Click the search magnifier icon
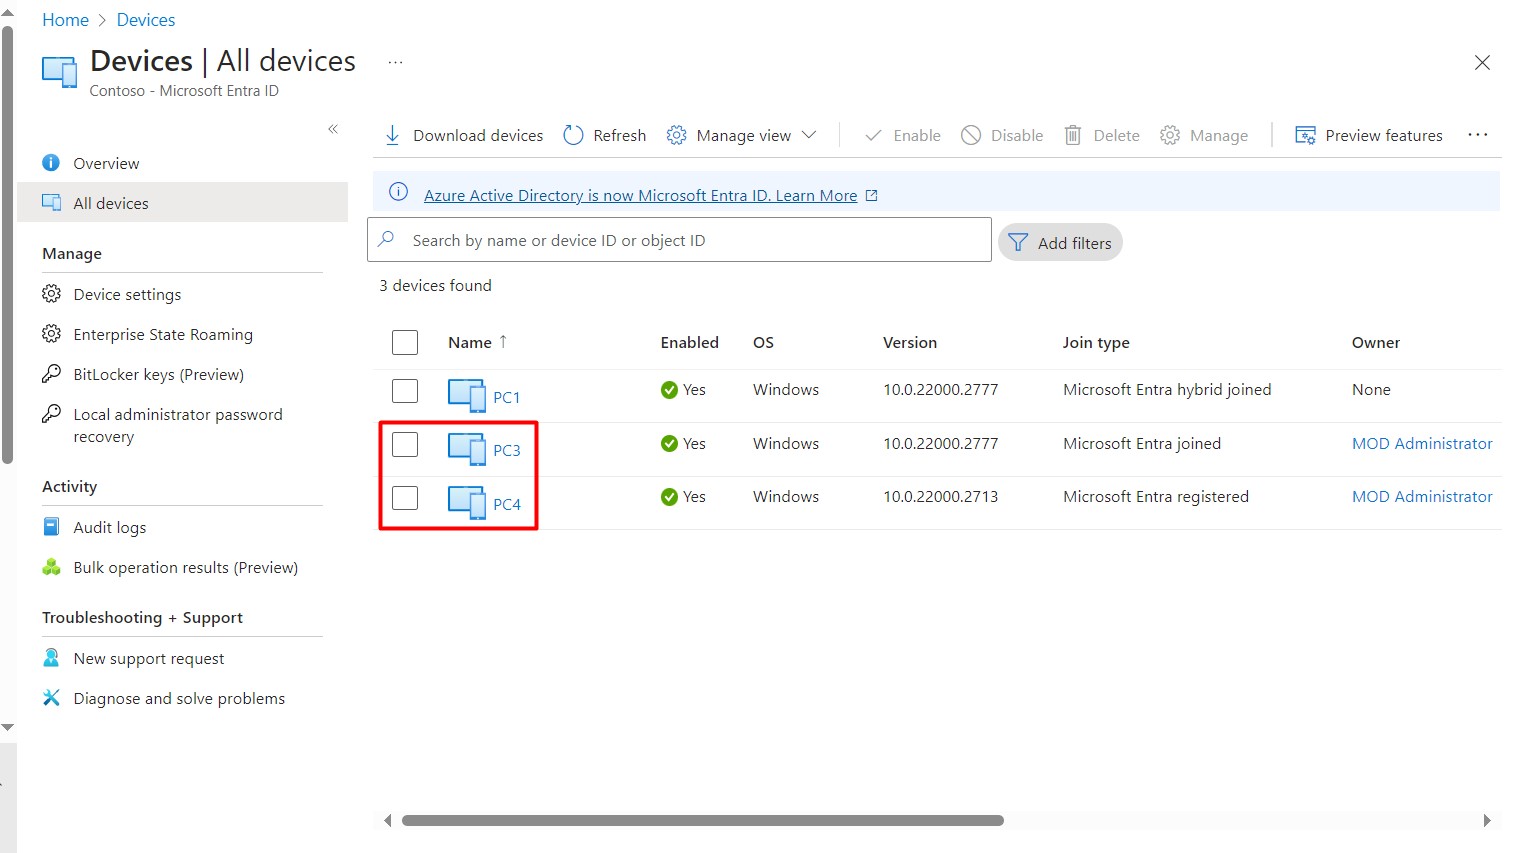This screenshot has width=1521, height=853. click(x=387, y=239)
